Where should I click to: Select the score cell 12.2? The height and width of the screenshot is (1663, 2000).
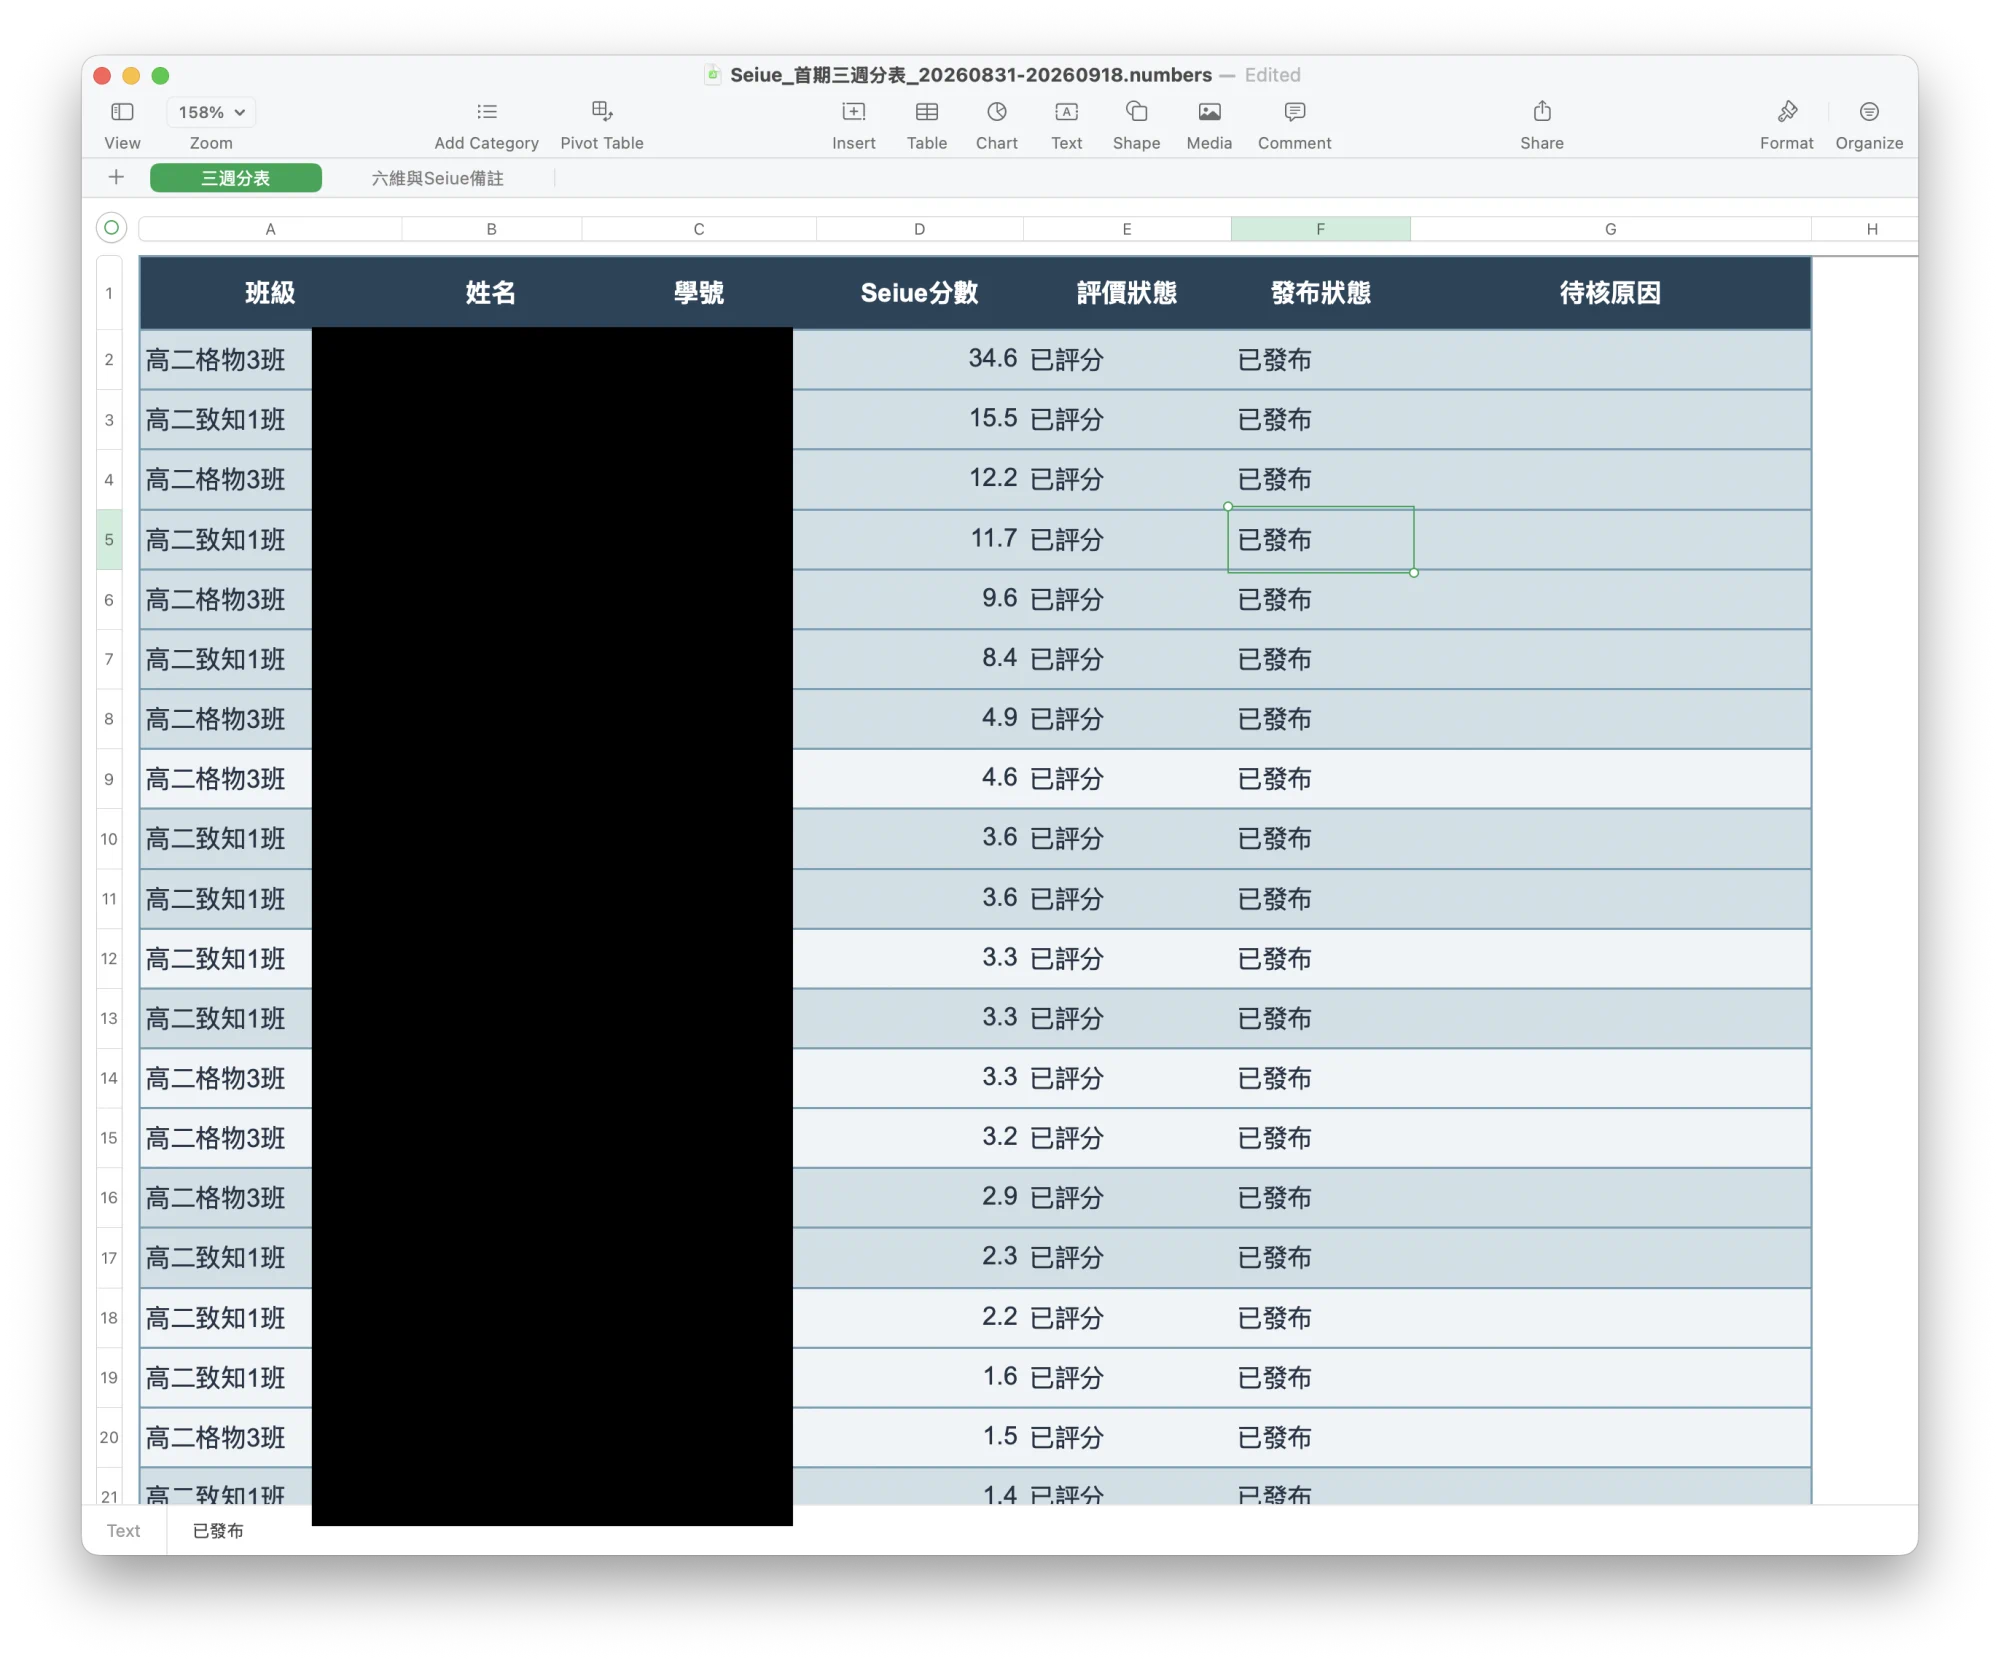tap(920, 479)
